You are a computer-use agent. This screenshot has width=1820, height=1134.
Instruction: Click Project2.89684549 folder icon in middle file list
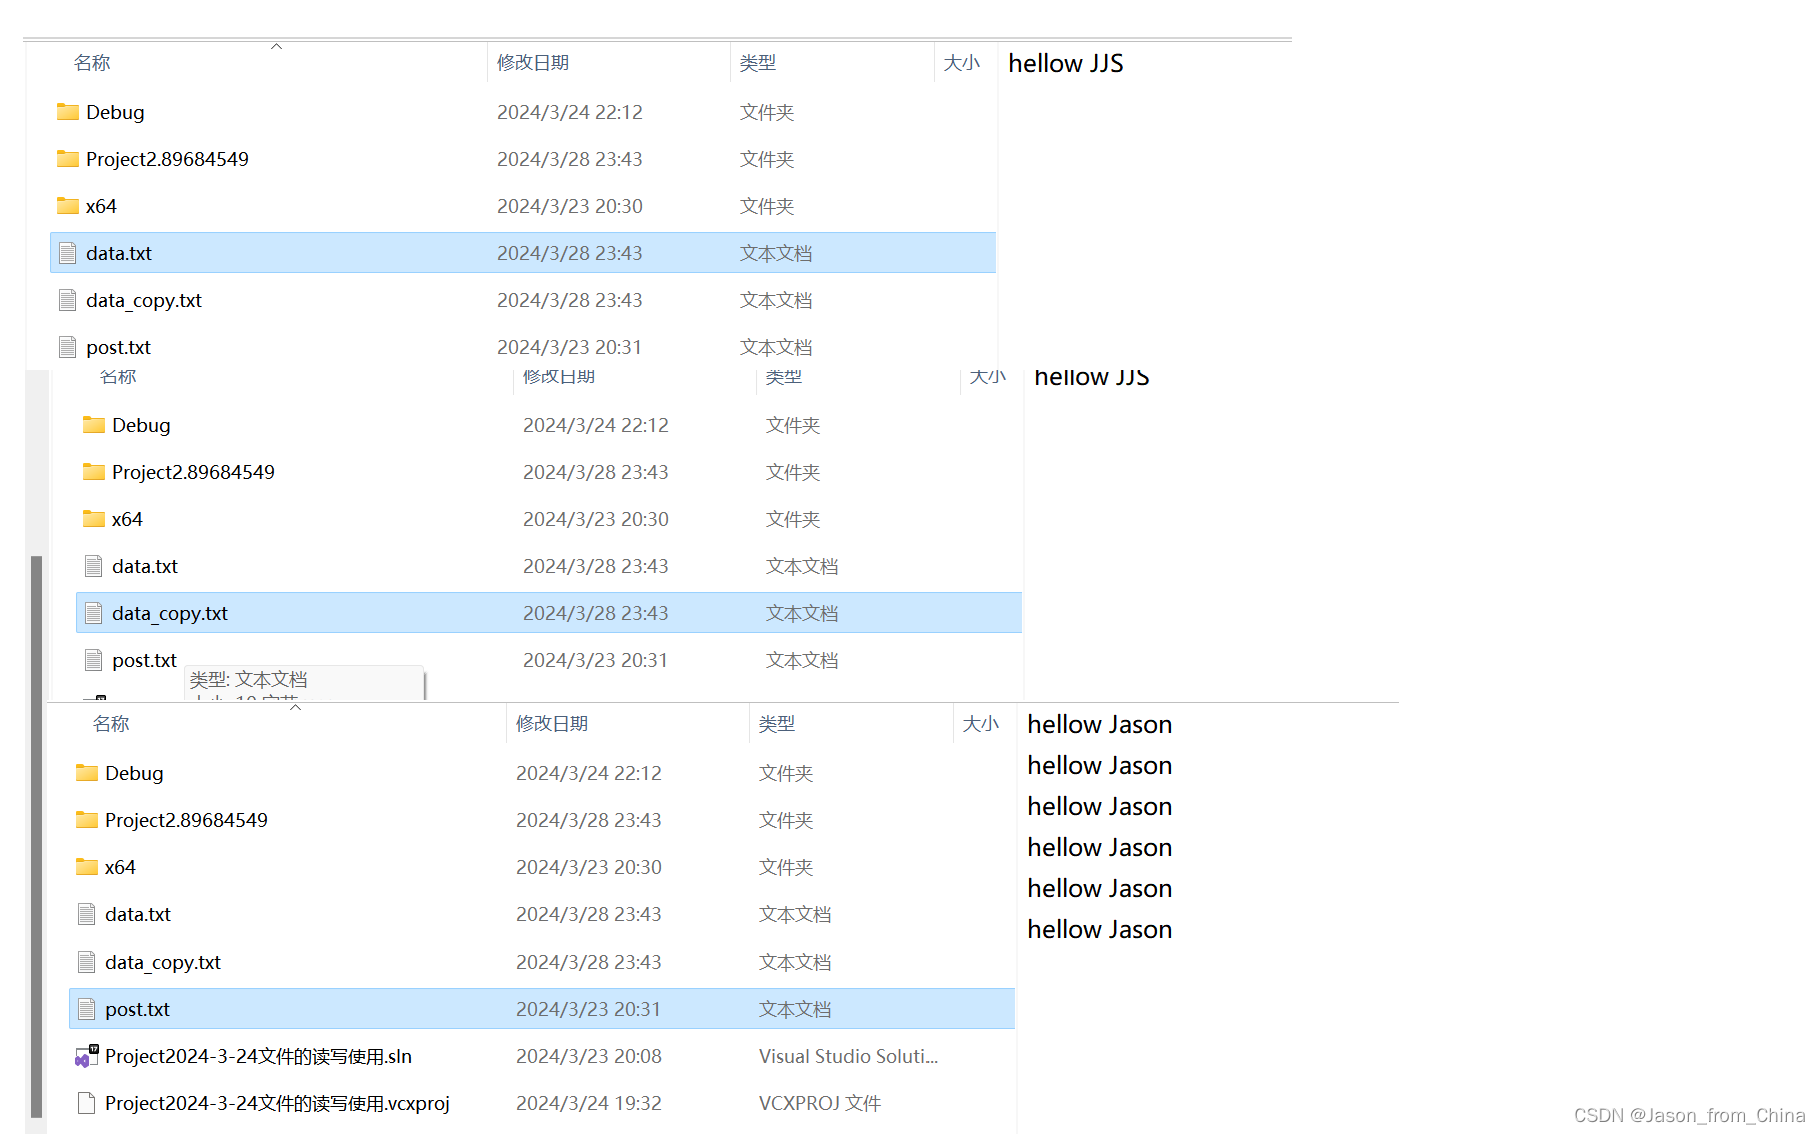94,471
